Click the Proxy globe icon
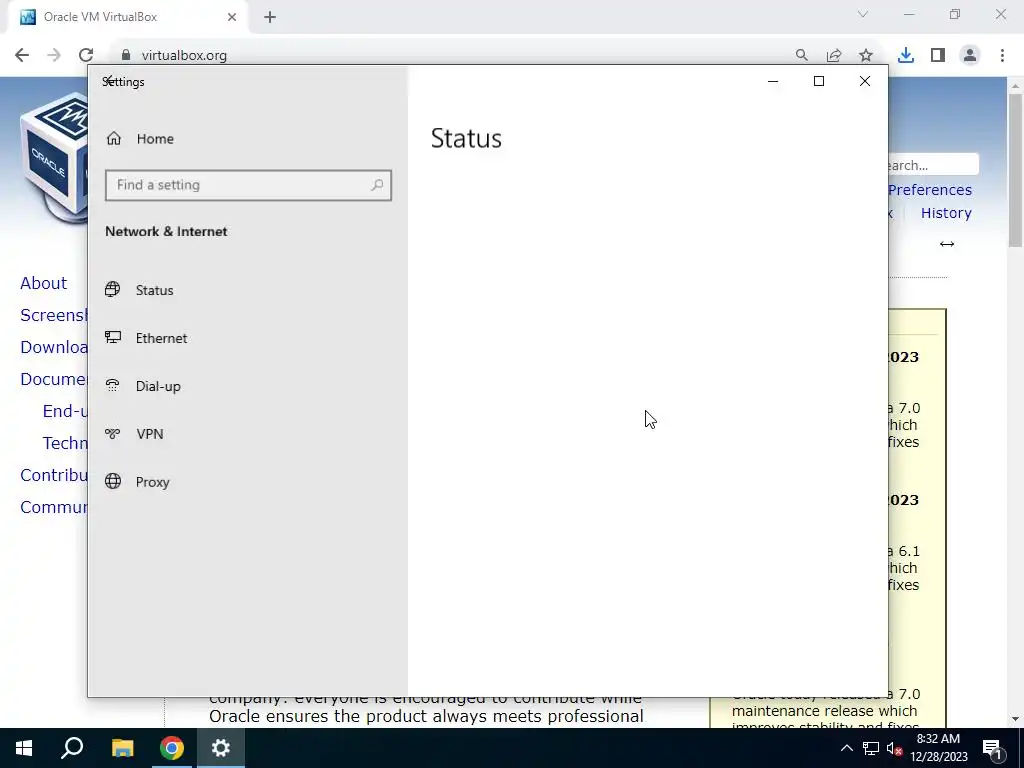The image size is (1024, 768). tap(113, 481)
